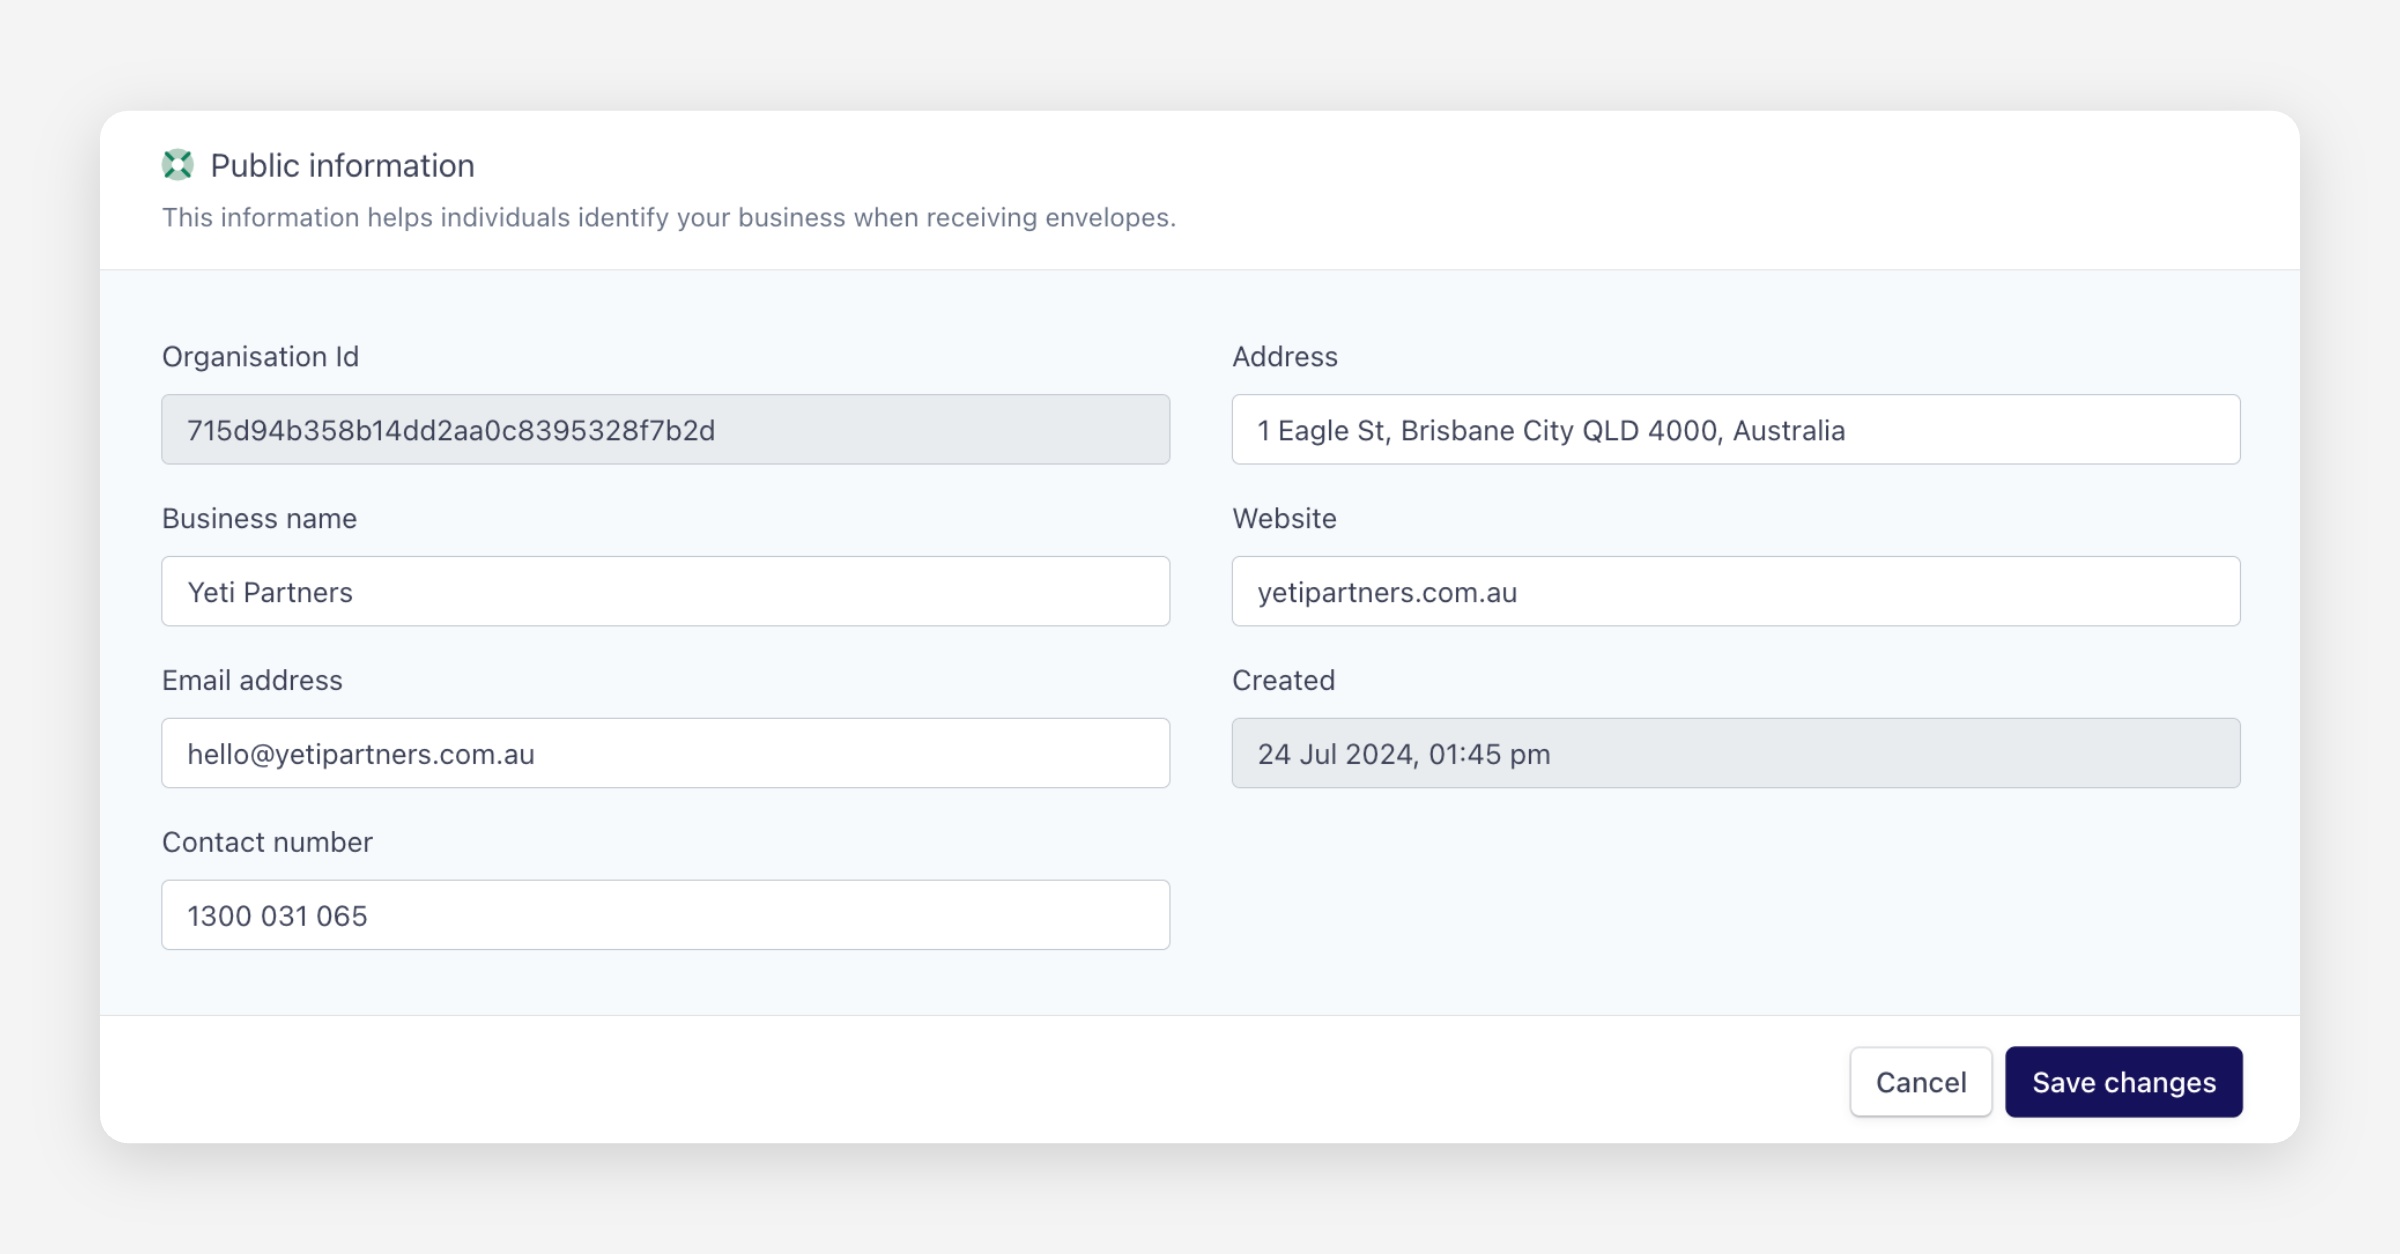Focus the Address field with Eagle St
This screenshot has width=2400, height=1254.
(x=1735, y=430)
